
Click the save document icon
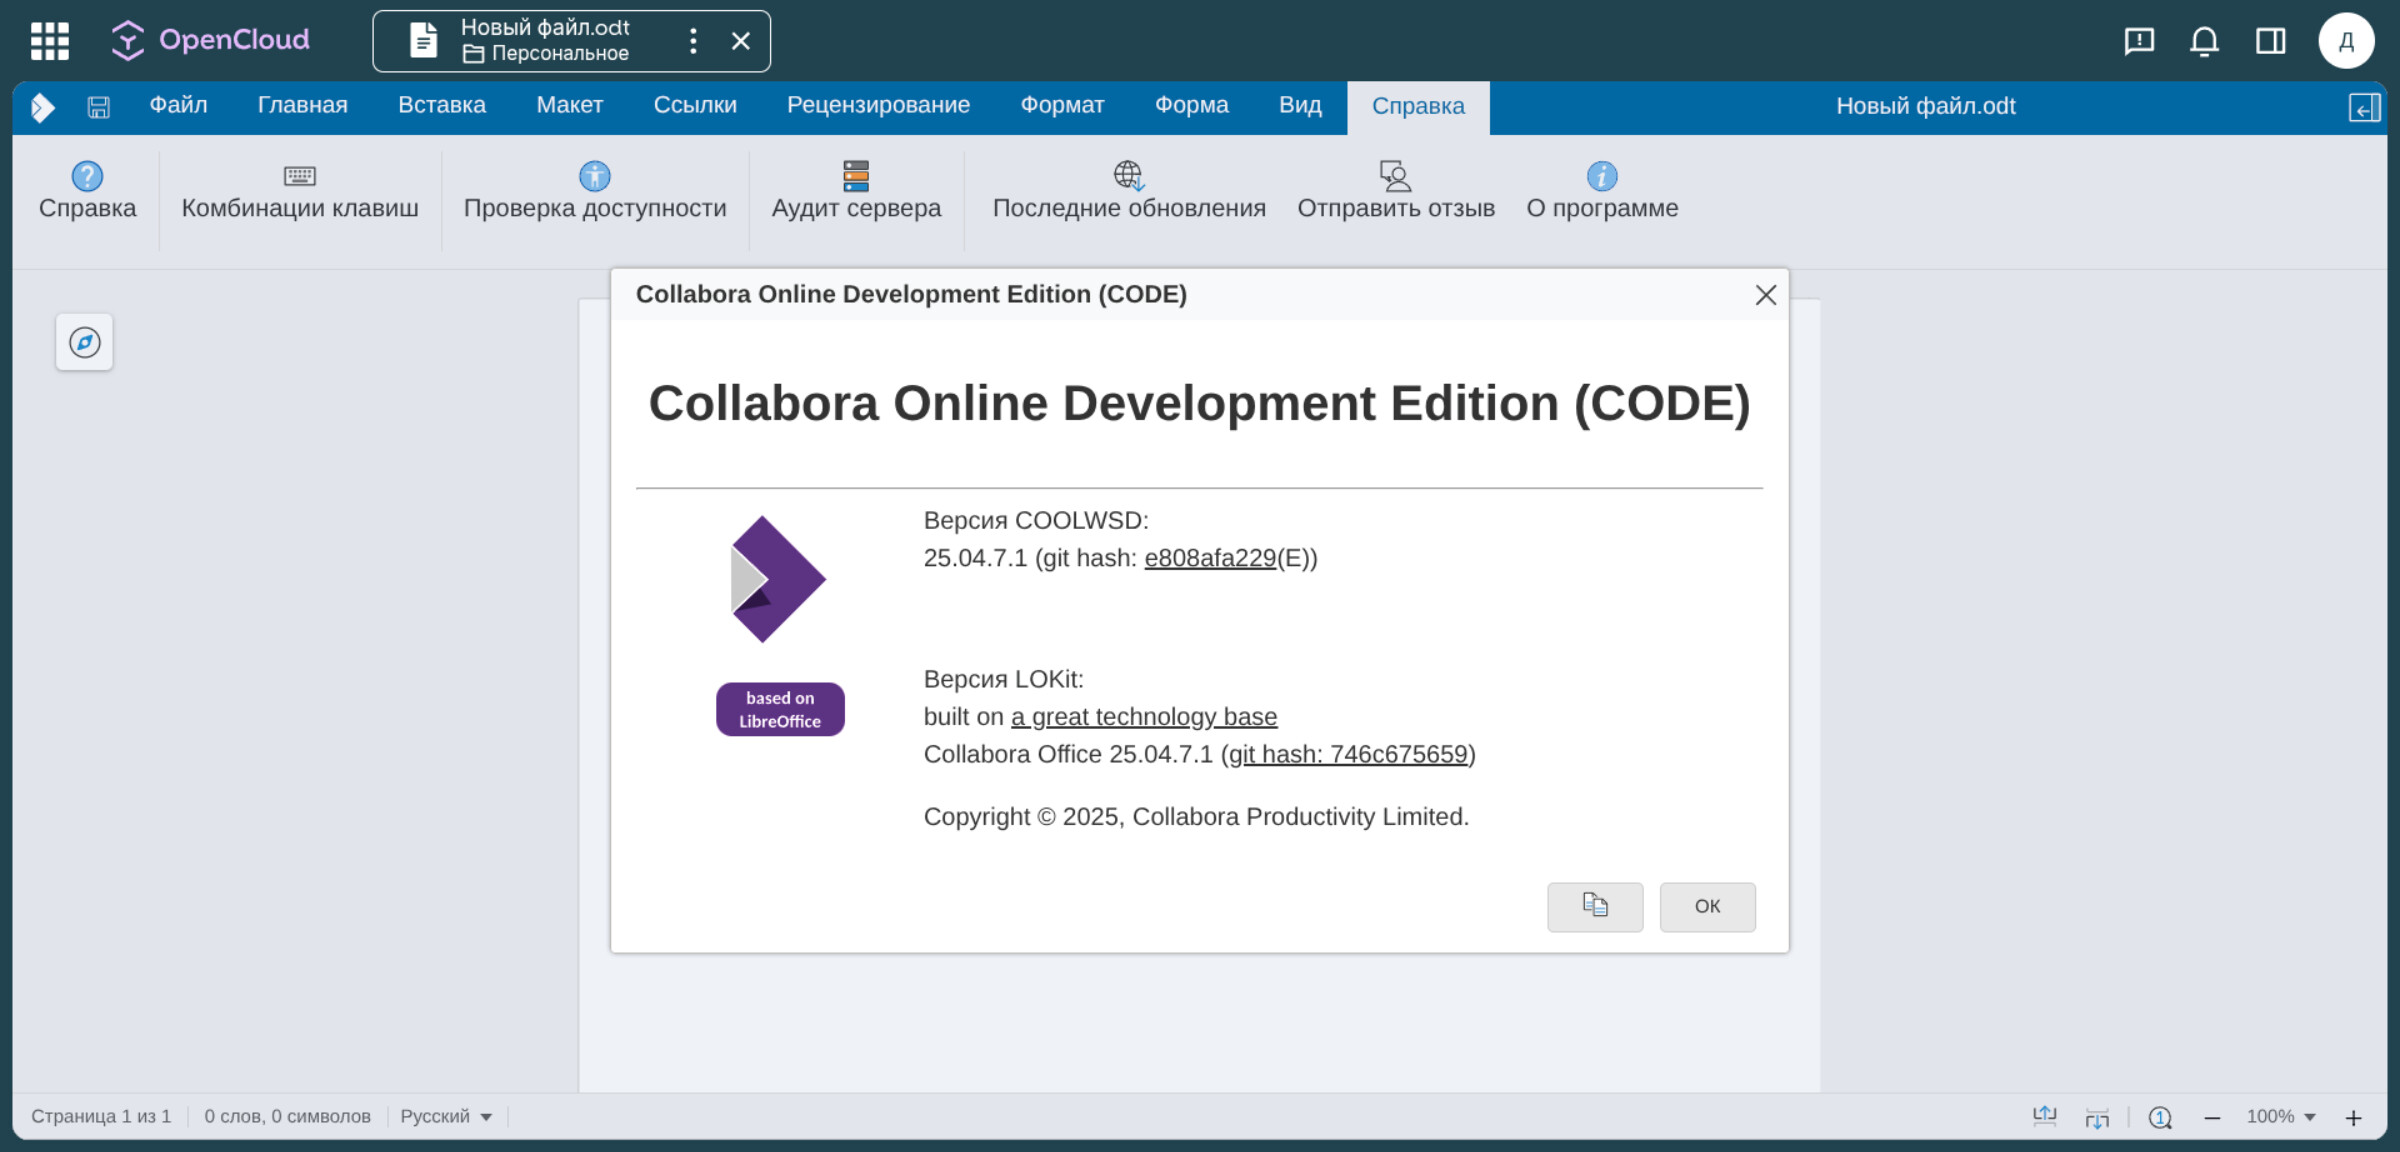(98, 107)
